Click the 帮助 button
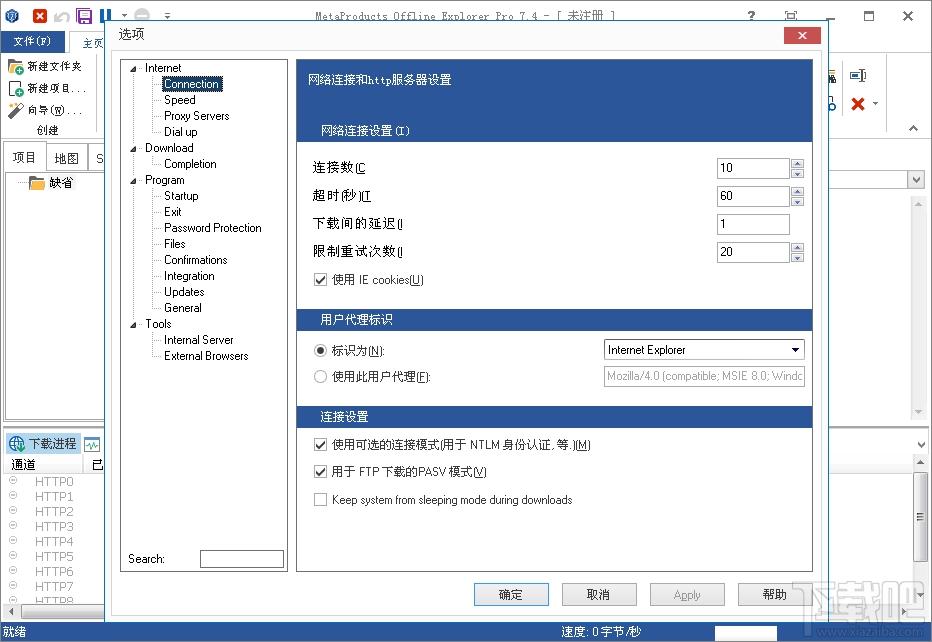This screenshot has height=642, width=932. [774, 594]
